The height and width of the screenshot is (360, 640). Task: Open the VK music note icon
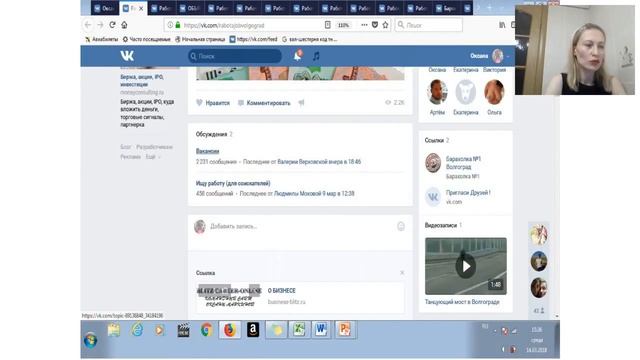pyautogui.click(x=316, y=56)
